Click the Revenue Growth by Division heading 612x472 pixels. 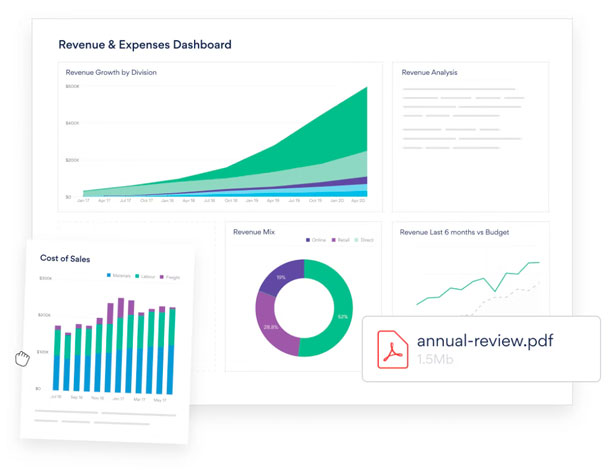pos(111,72)
